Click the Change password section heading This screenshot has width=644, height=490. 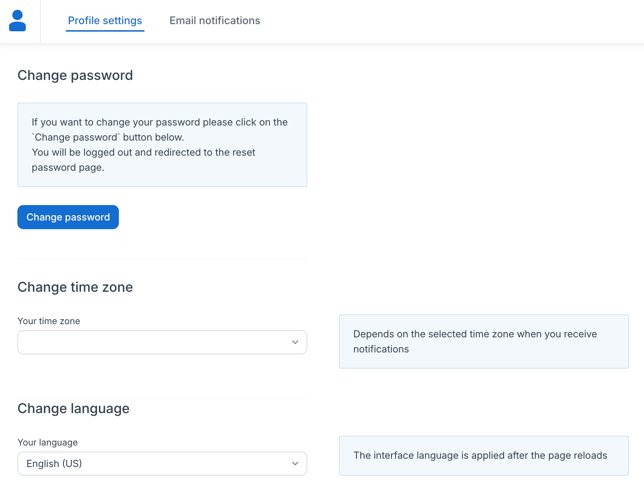(75, 76)
